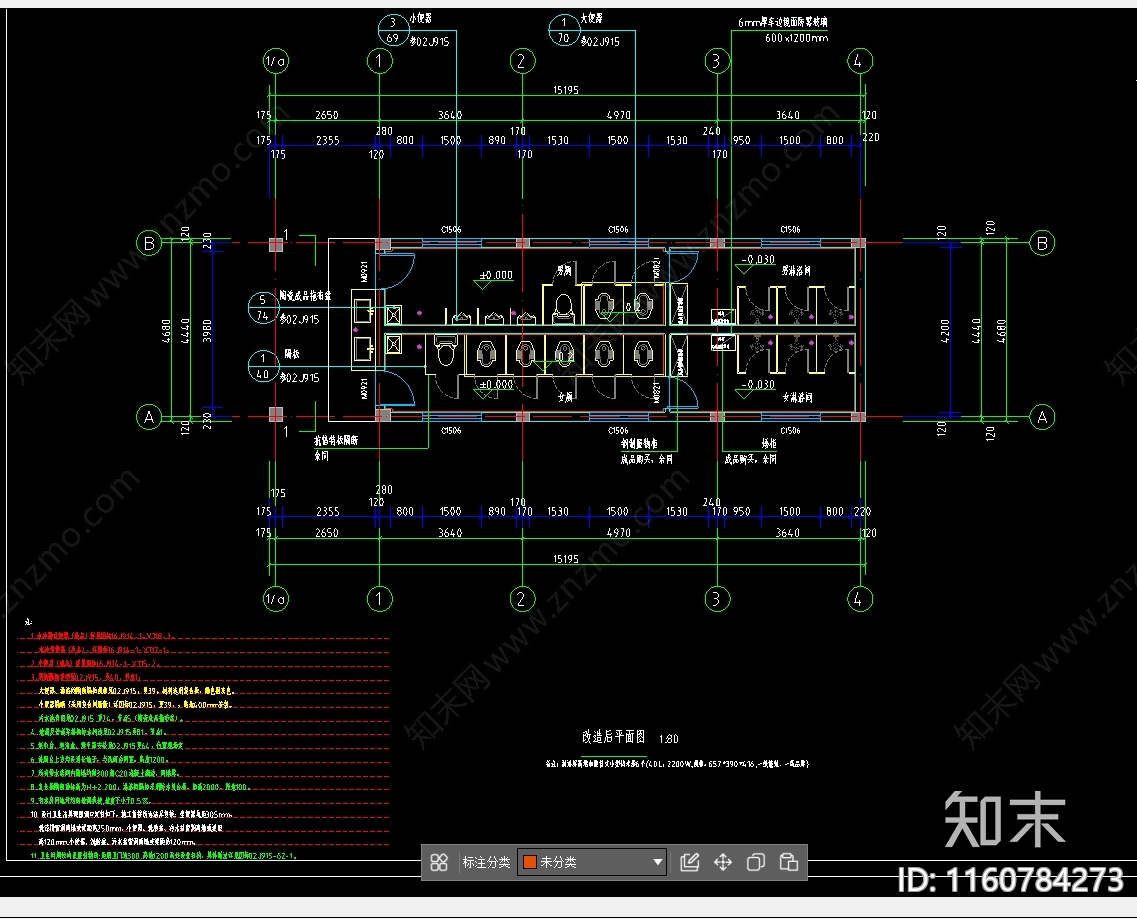The height and width of the screenshot is (919, 1137).
Task: Click the copy overlapping-squares icon
Action: click(x=756, y=862)
